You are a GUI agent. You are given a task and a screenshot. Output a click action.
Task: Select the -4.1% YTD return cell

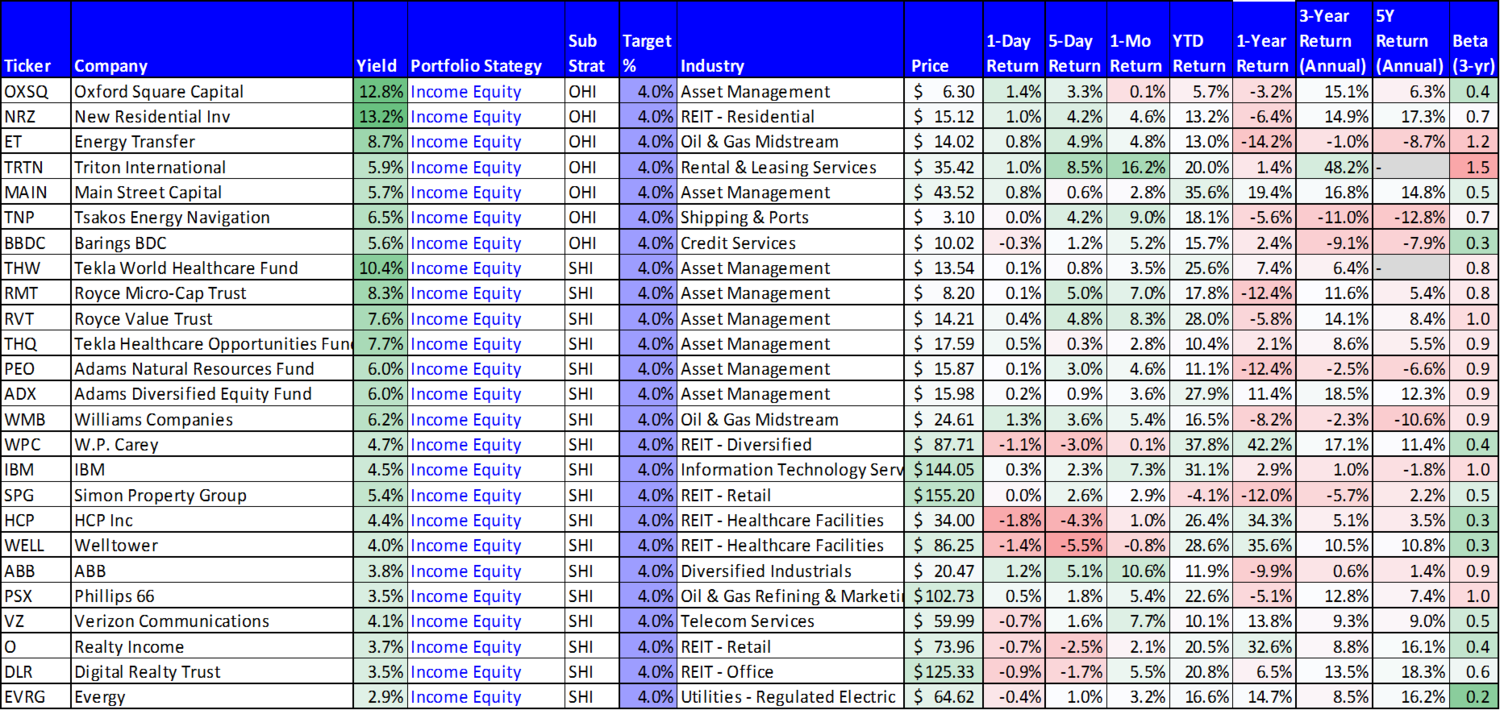pos(1200,495)
